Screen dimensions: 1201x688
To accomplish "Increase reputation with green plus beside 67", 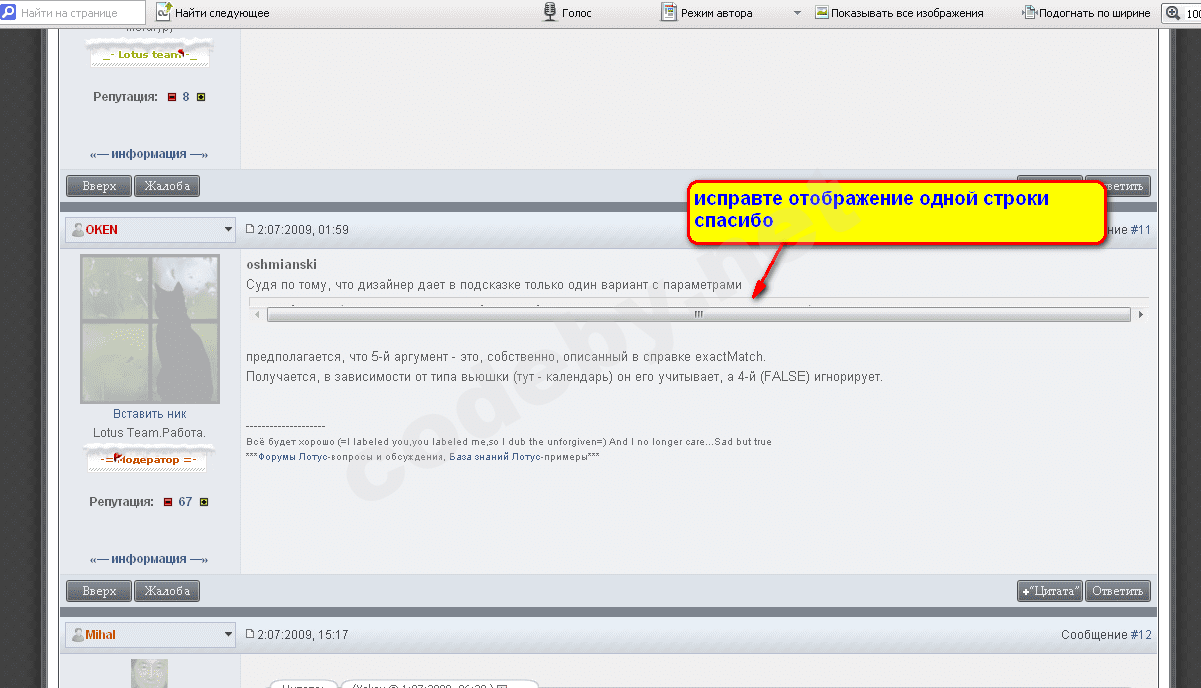I will point(204,502).
